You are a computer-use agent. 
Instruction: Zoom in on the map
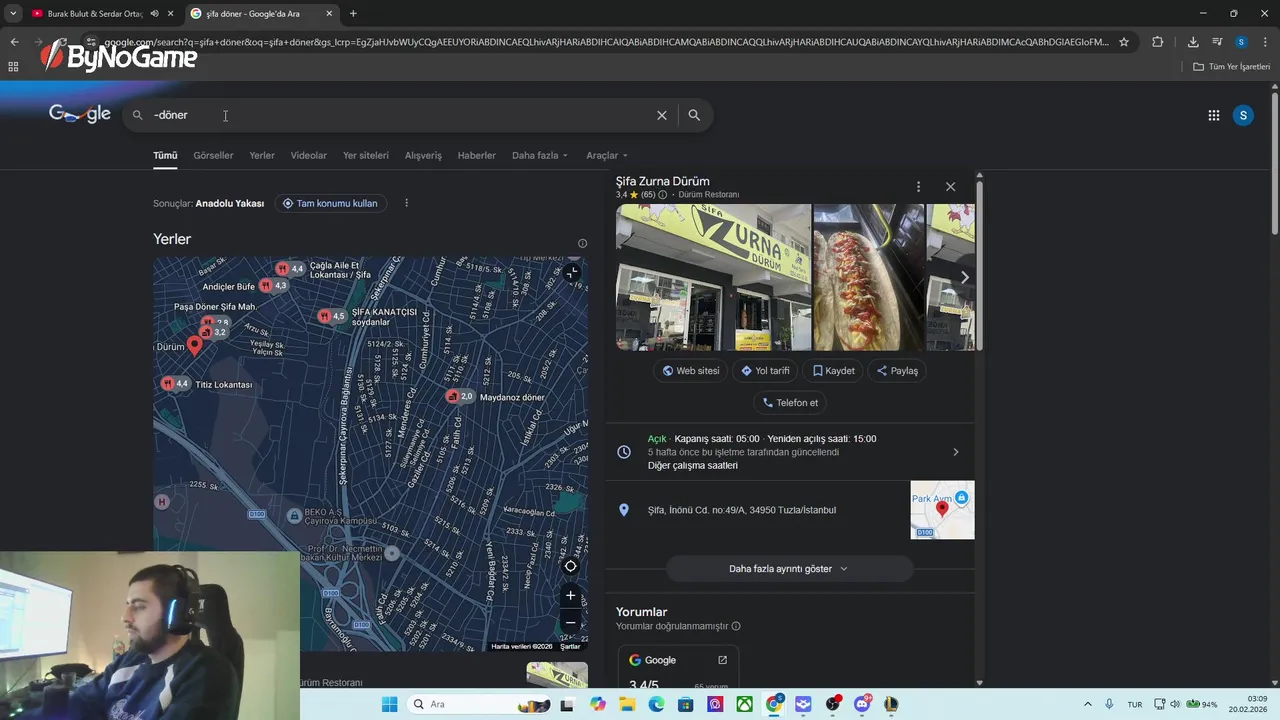click(x=570, y=595)
